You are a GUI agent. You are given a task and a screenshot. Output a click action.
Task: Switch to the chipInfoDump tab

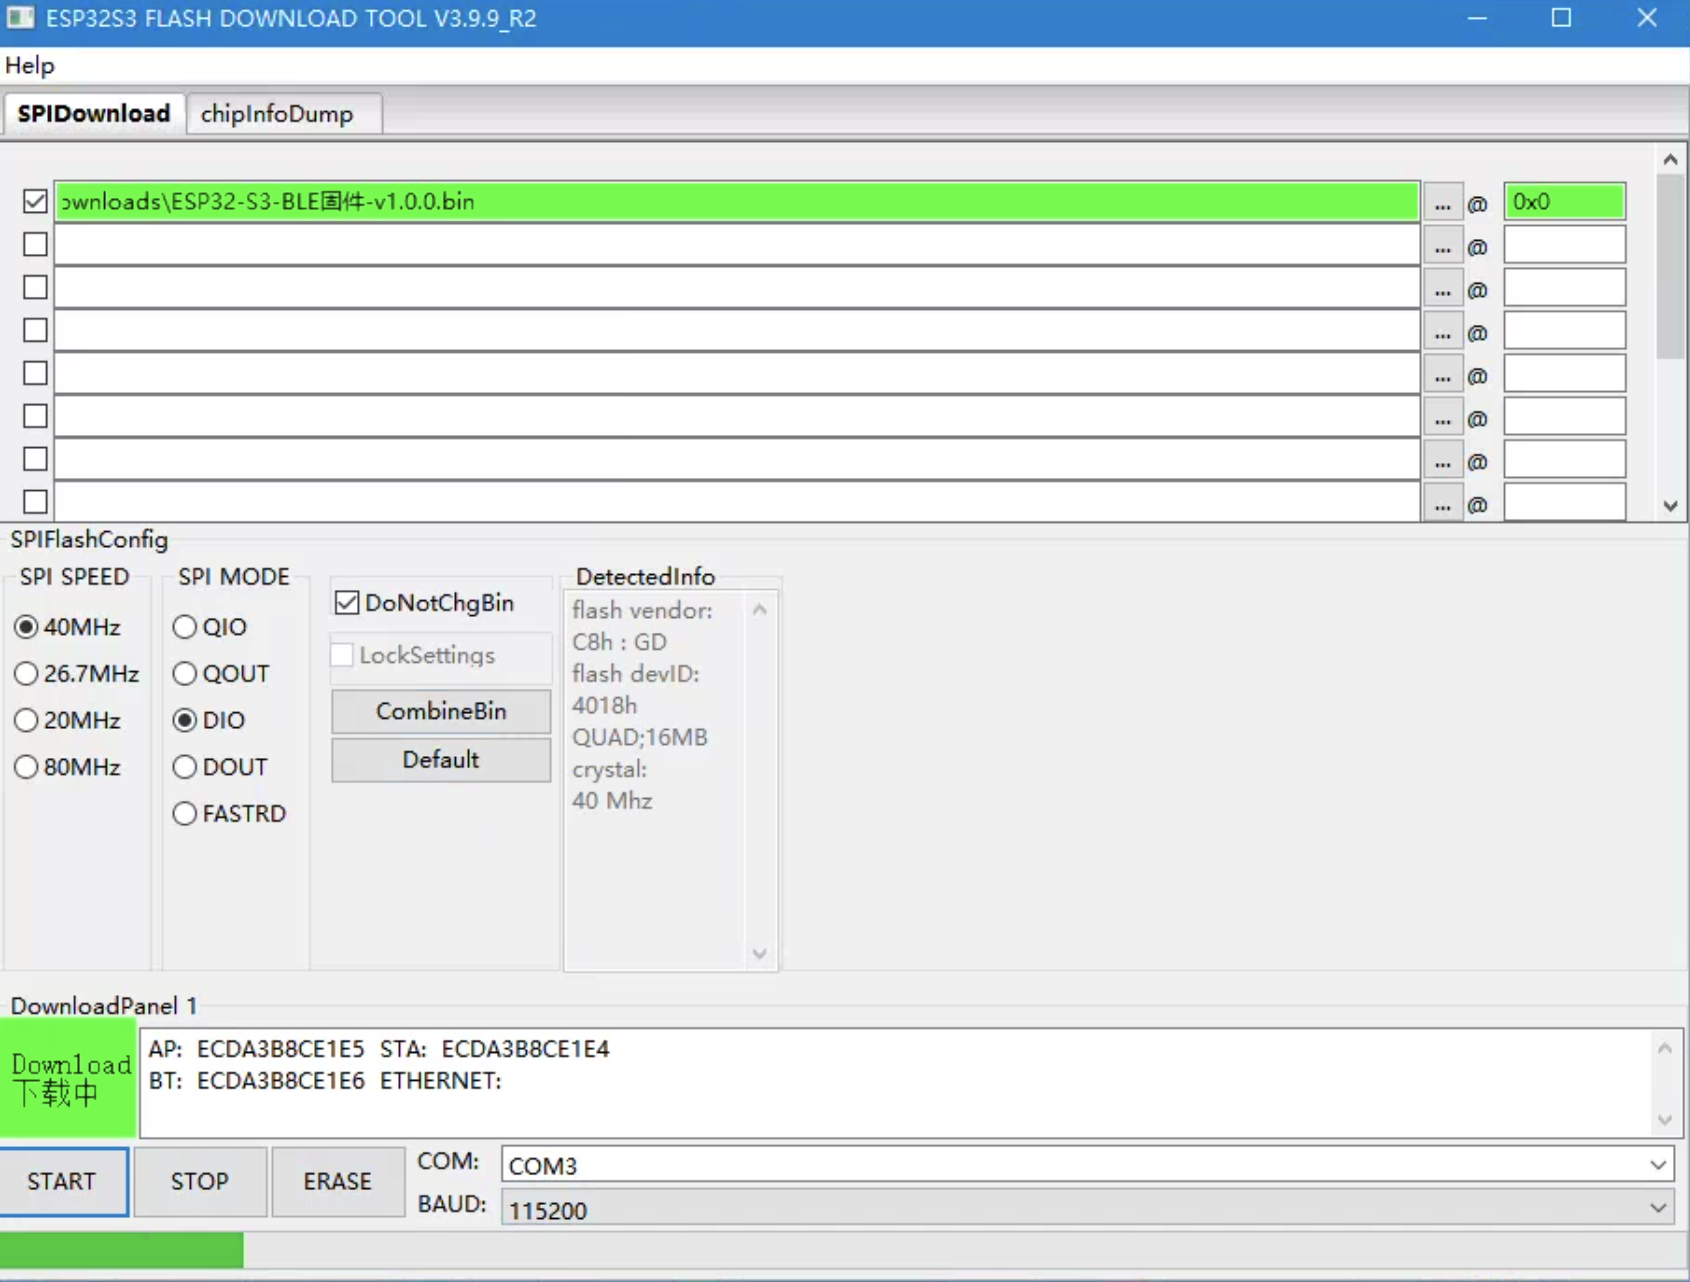[277, 114]
